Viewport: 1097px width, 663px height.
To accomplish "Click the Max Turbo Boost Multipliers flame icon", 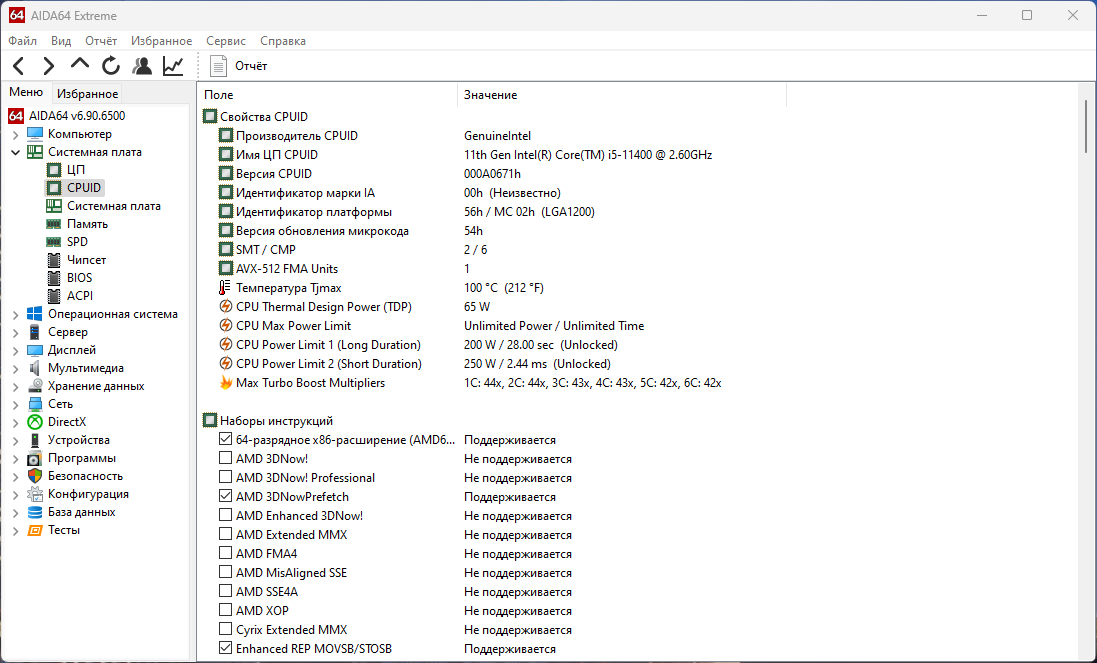I will pyautogui.click(x=225, y=383).
